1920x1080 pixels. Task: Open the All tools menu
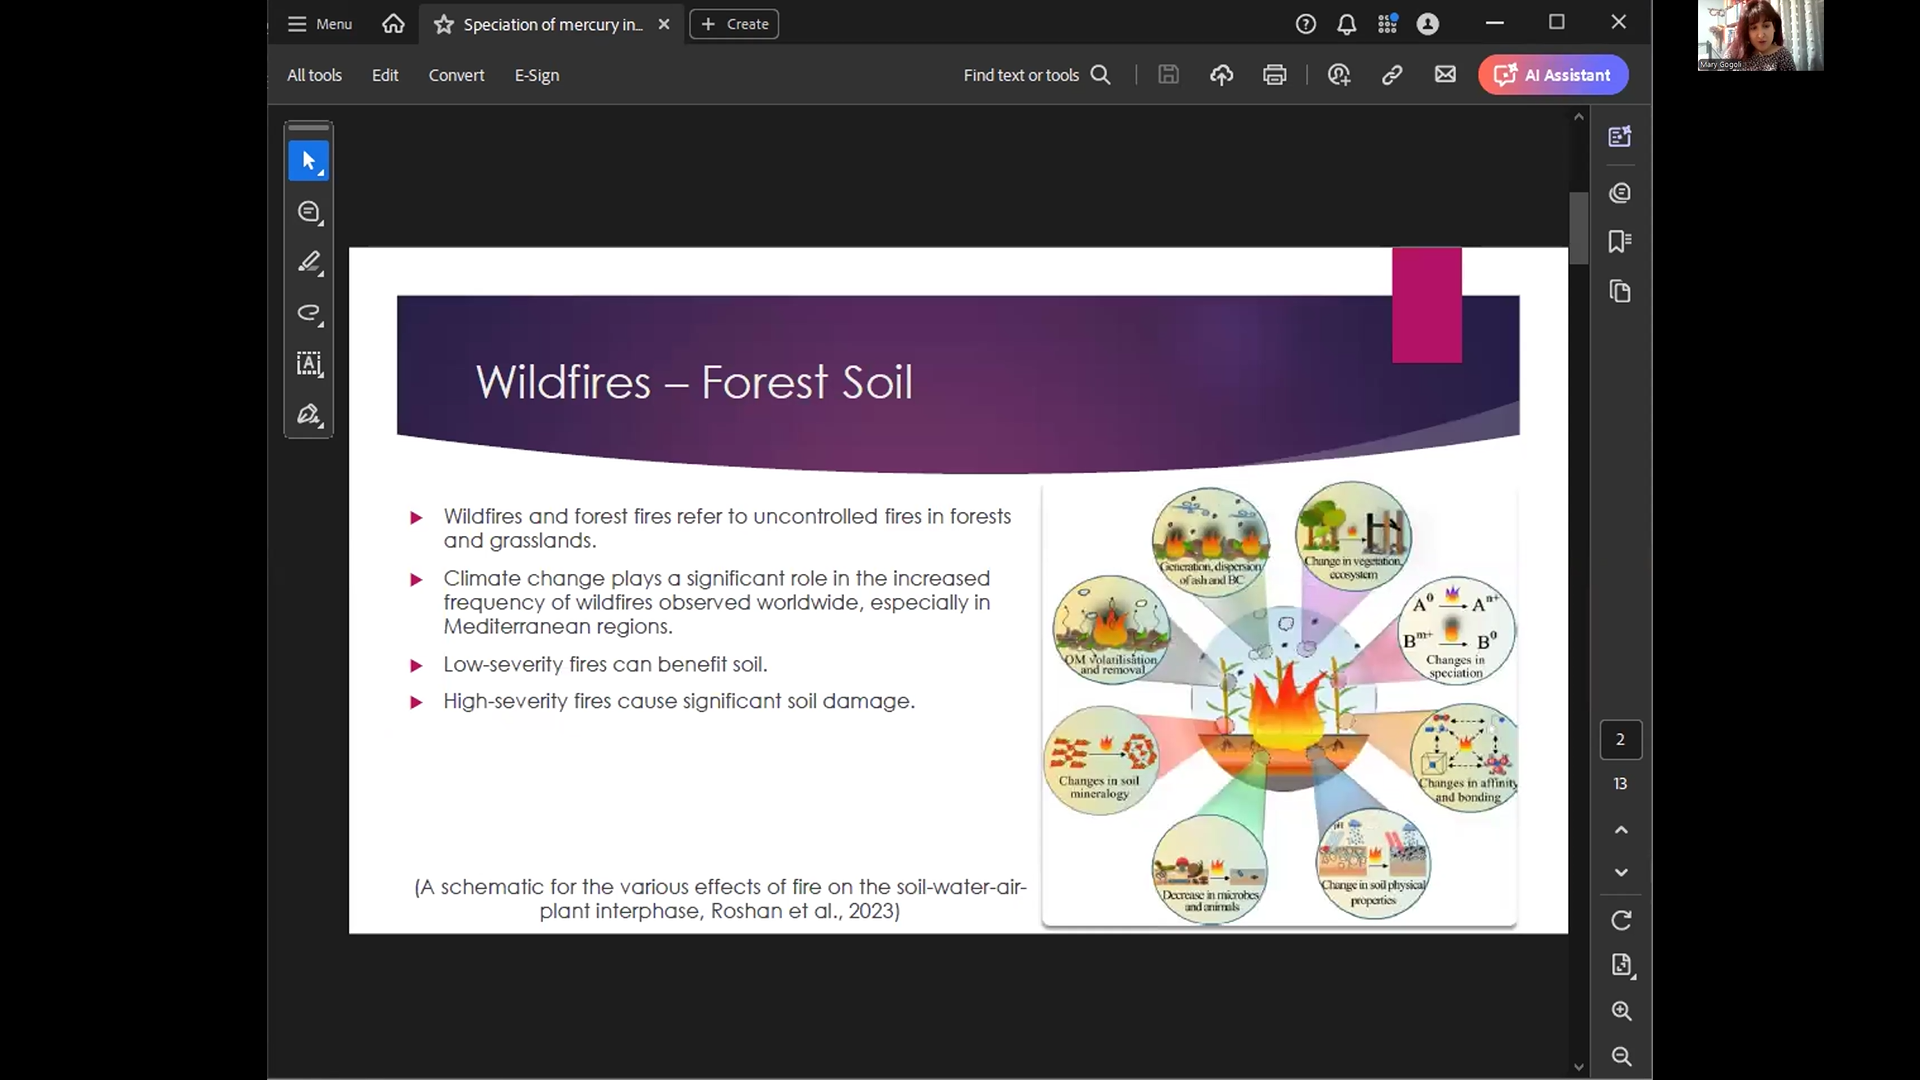pyautogui.click(x=314, y=75)
